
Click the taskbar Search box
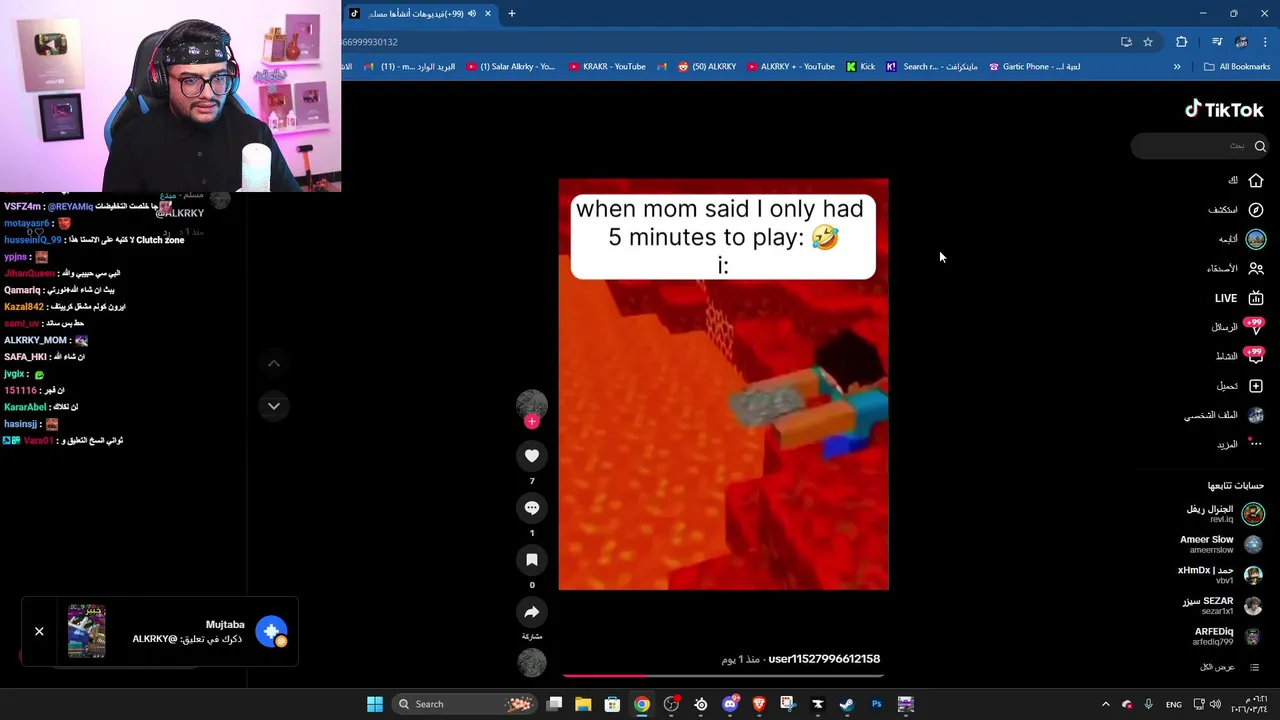465,704
